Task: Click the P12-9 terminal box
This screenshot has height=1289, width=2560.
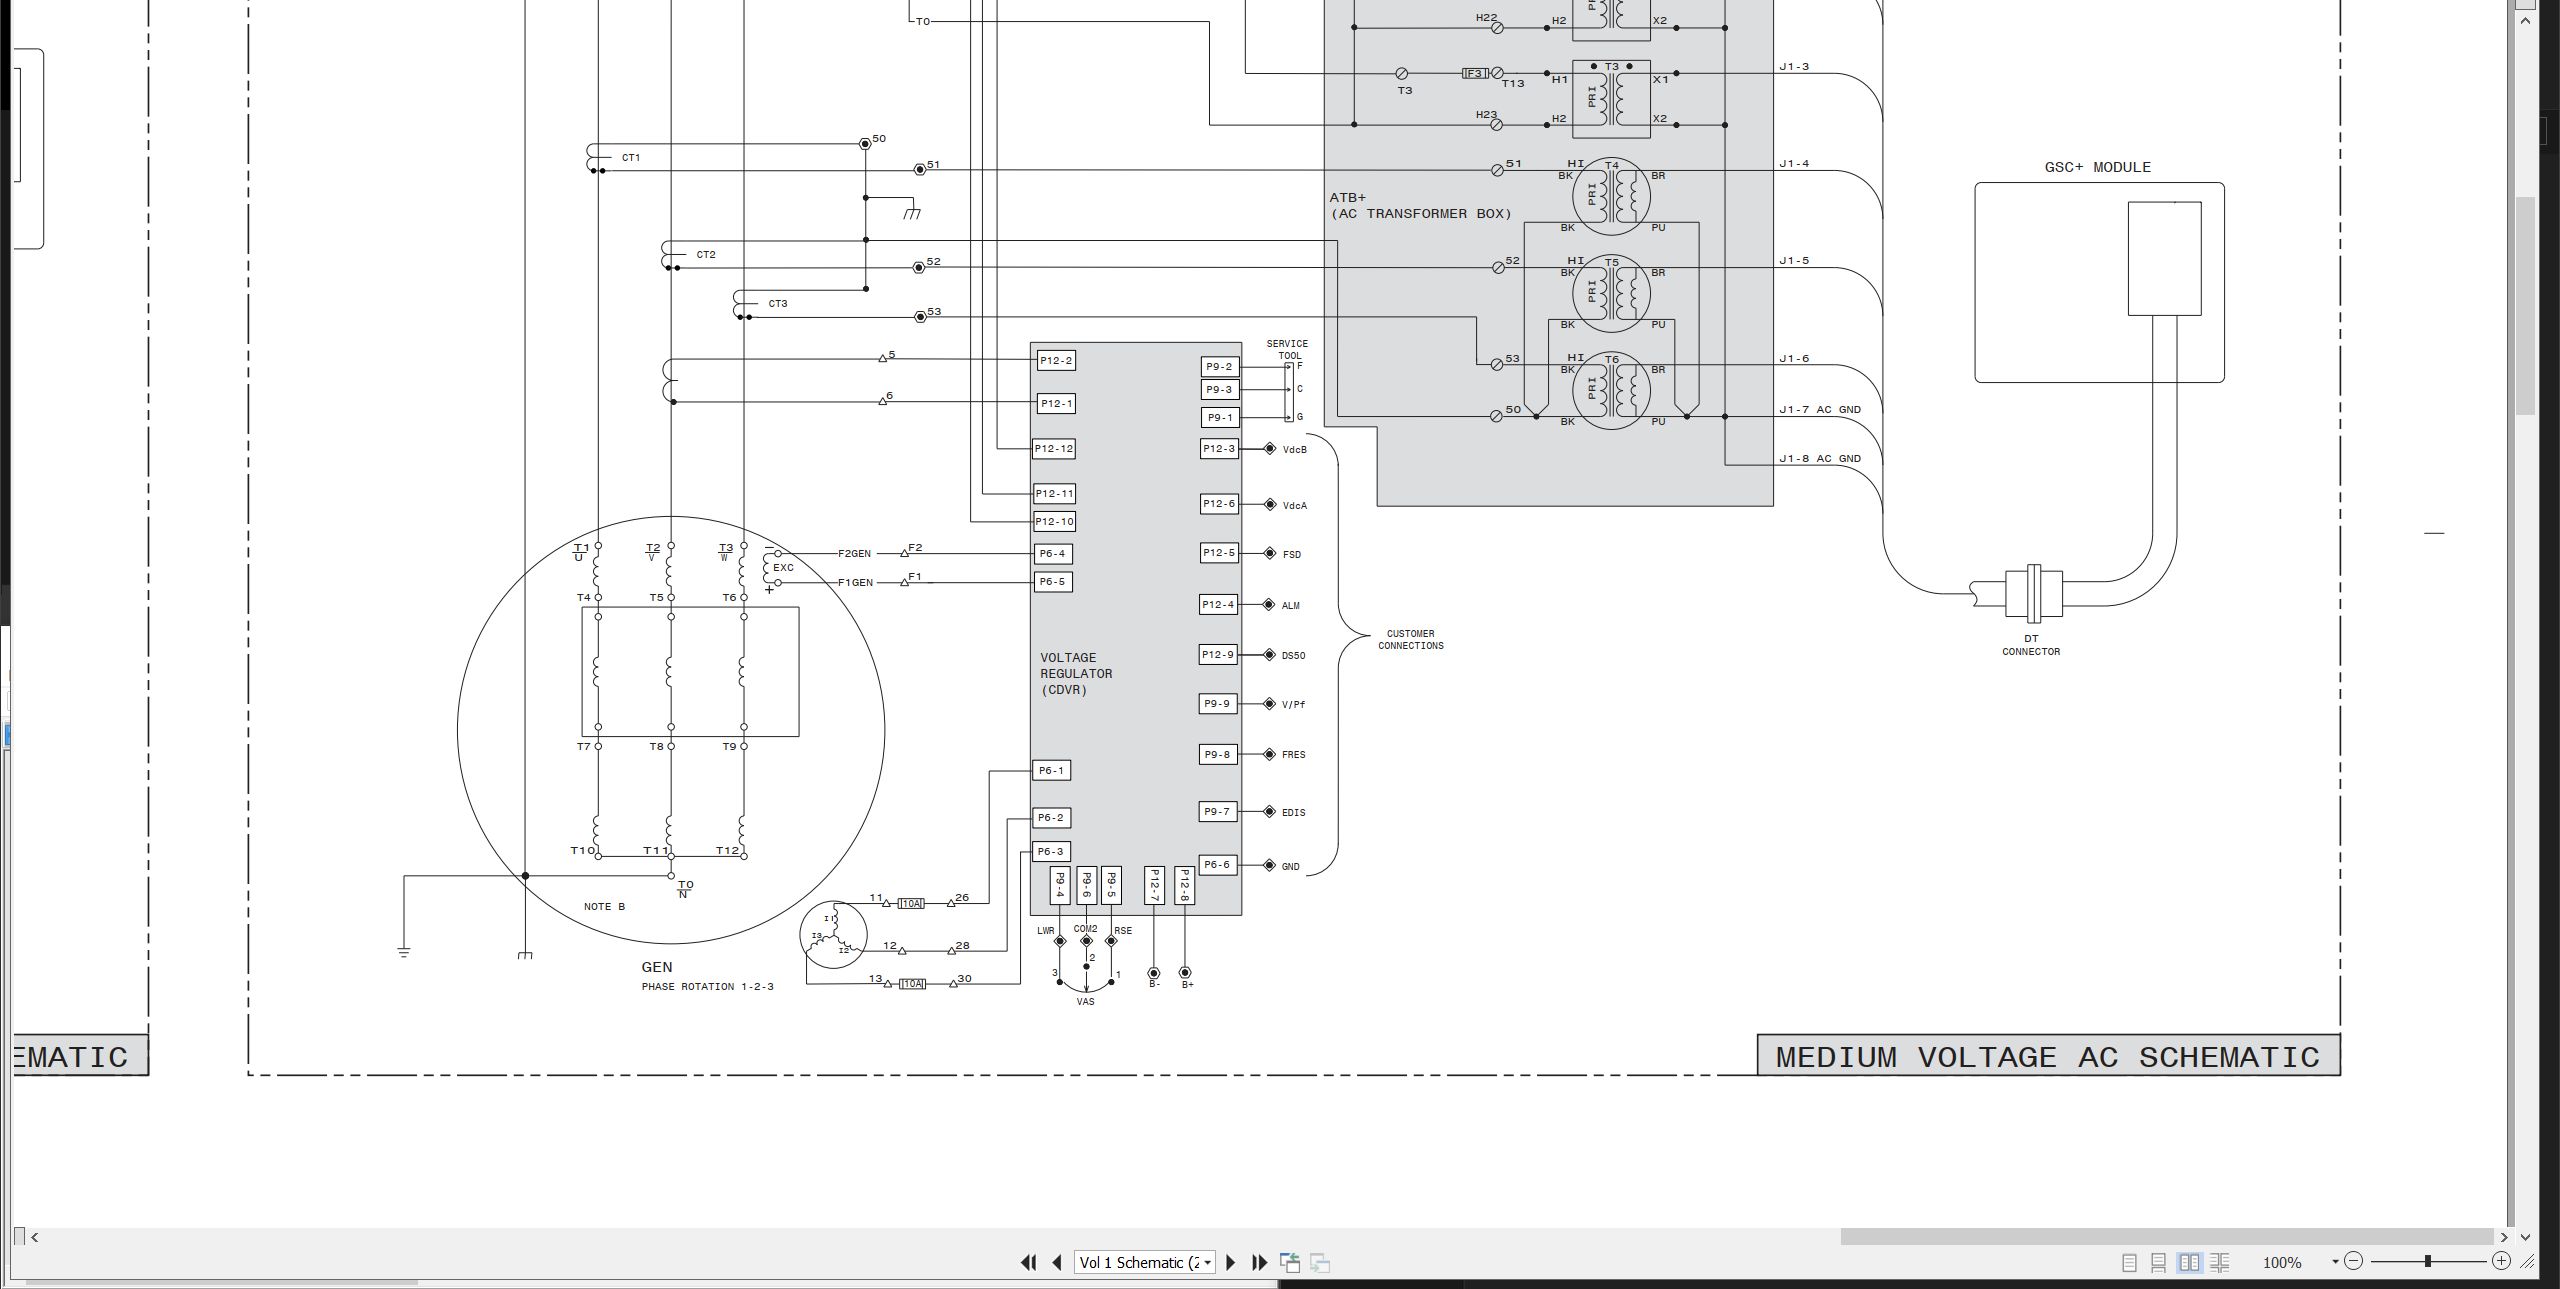Action: pos(1218,654)
